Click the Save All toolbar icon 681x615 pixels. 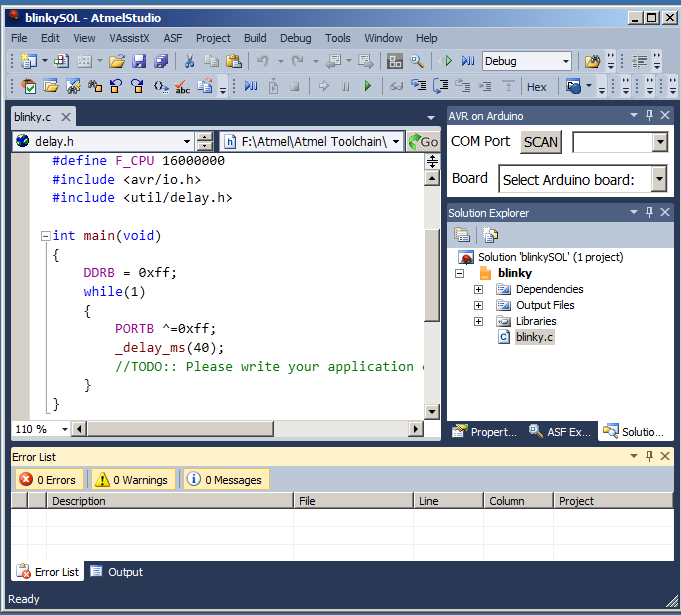click(161, 61)
